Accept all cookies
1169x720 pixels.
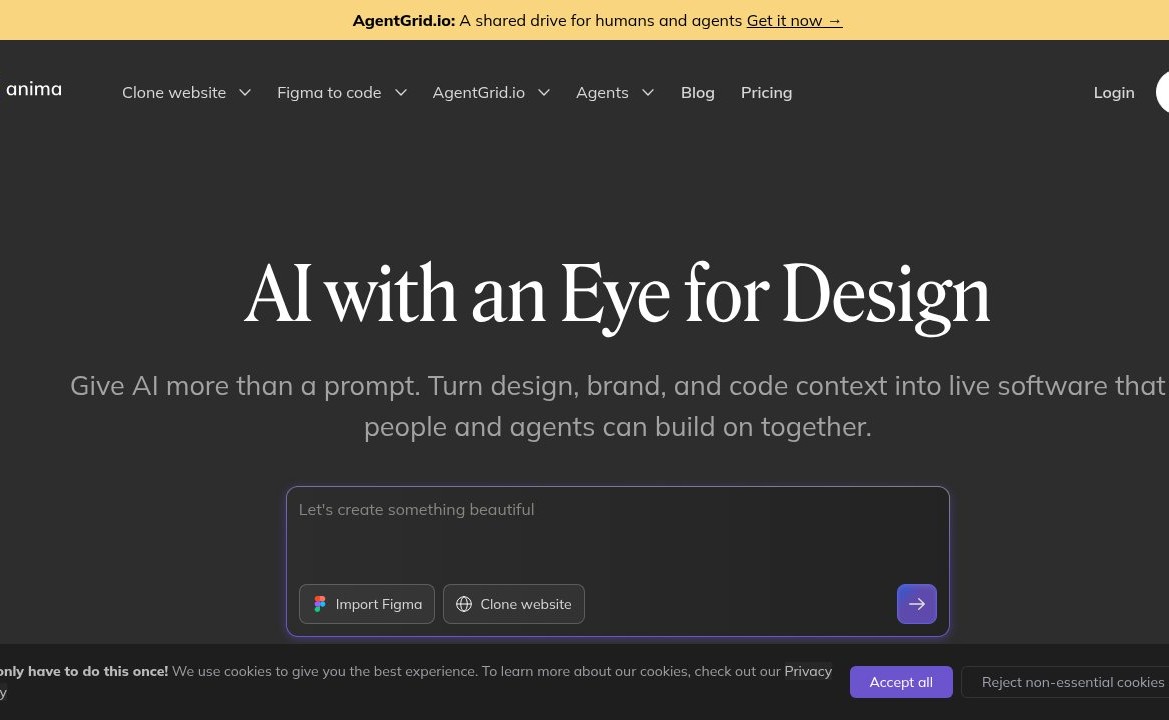point(901,682)
